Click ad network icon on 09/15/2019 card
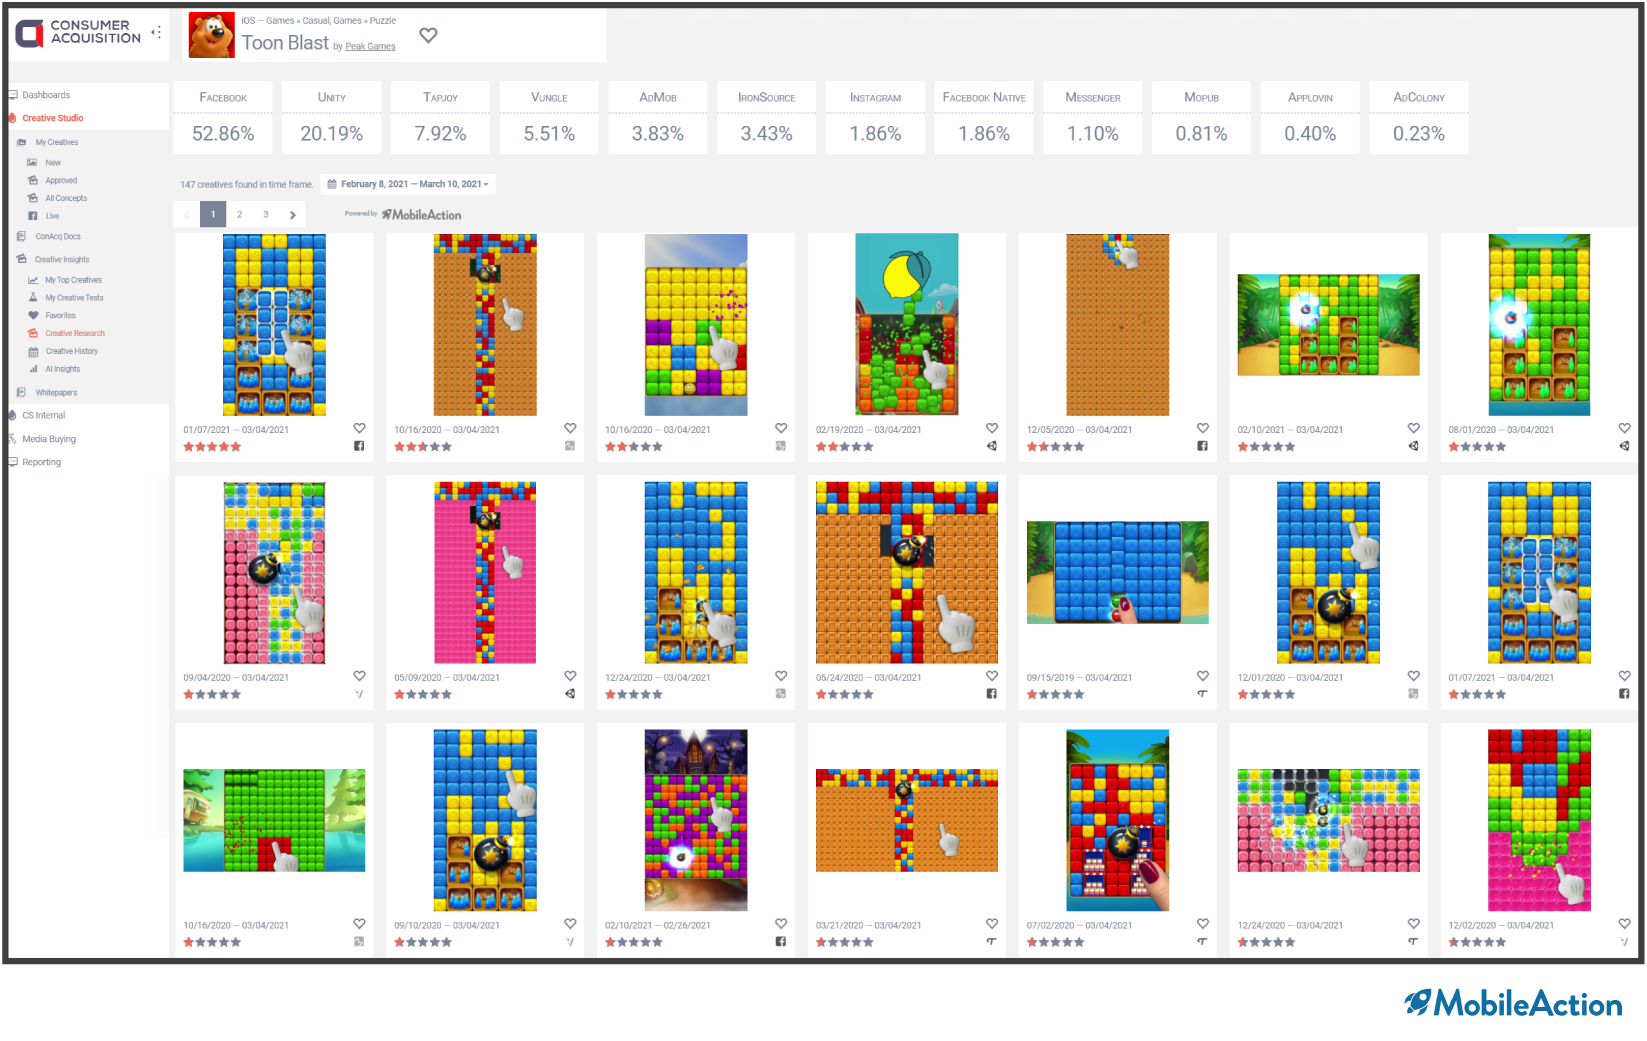 [1203, 693]
